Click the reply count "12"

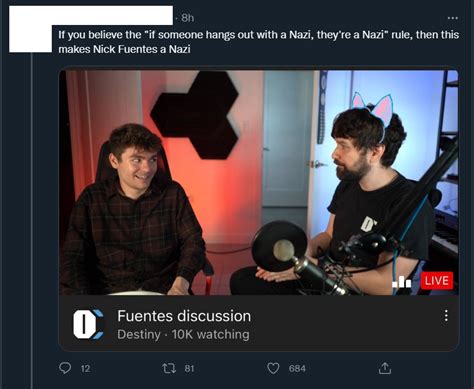click(85, 368)
